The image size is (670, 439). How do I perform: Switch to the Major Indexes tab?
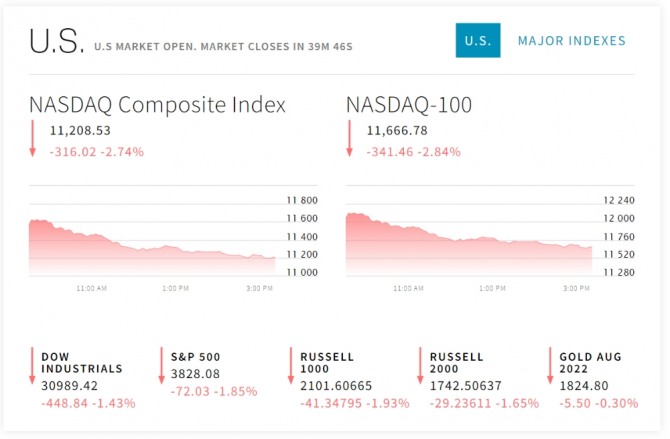(x=571, y=41)
